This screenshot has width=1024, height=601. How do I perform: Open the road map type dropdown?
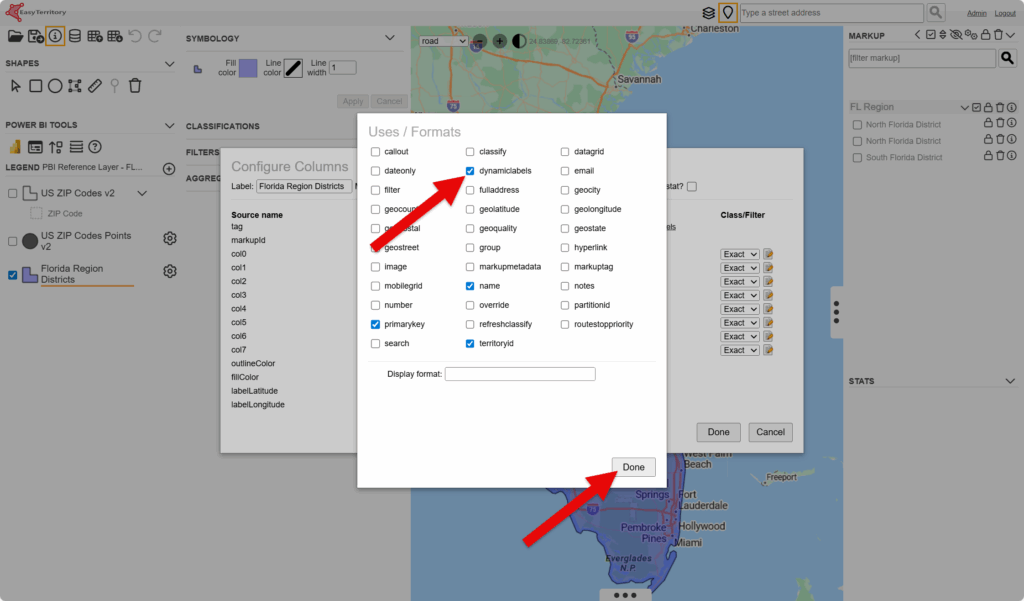click(443, 41)
